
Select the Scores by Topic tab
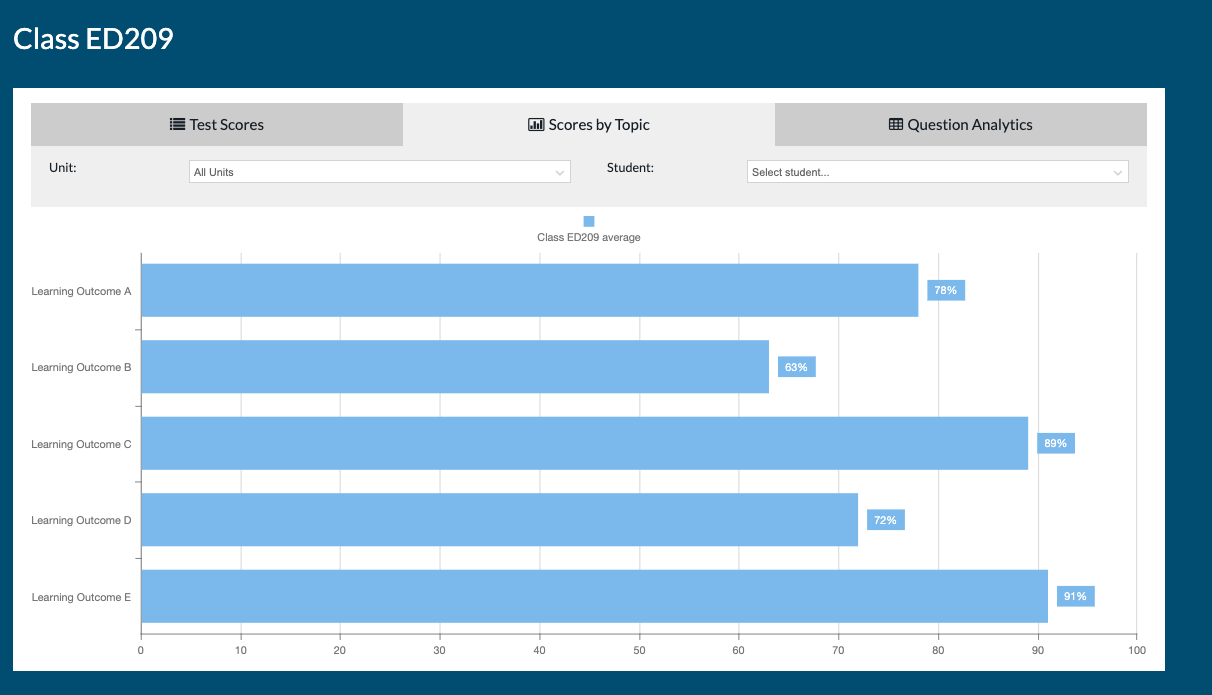(x=589, y=125)
